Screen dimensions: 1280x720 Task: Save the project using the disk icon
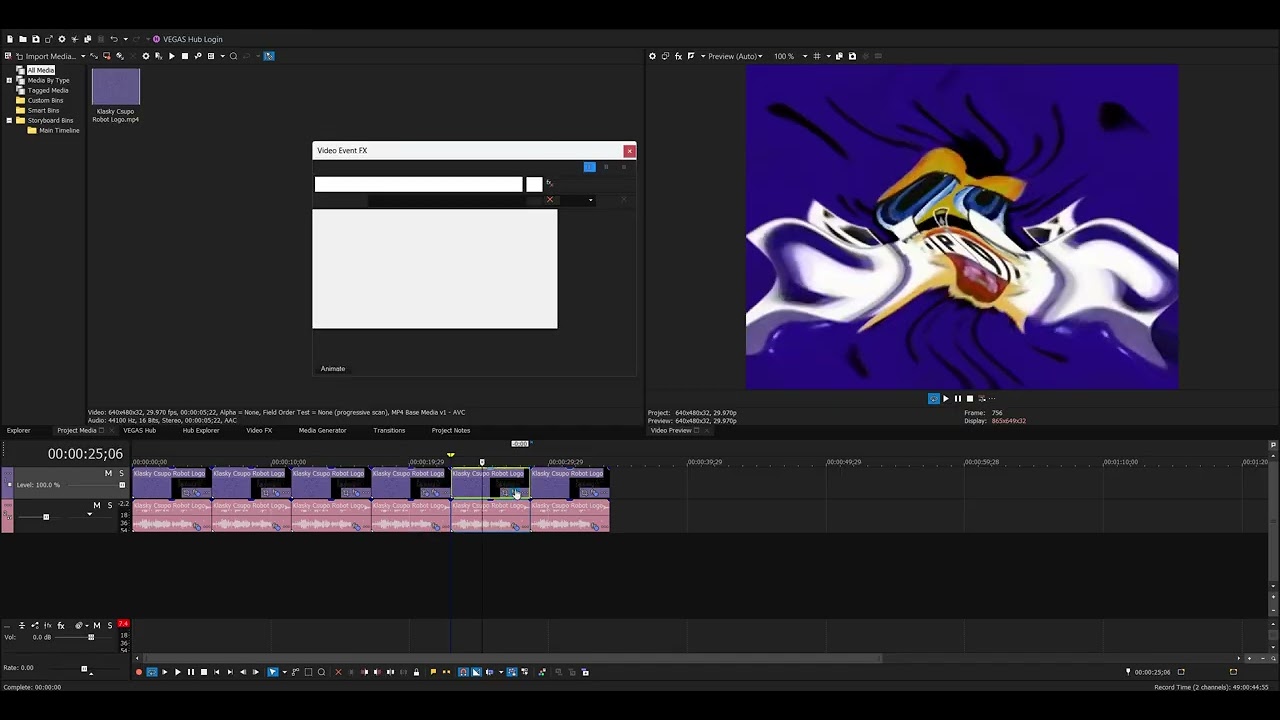tap(36, 39)
